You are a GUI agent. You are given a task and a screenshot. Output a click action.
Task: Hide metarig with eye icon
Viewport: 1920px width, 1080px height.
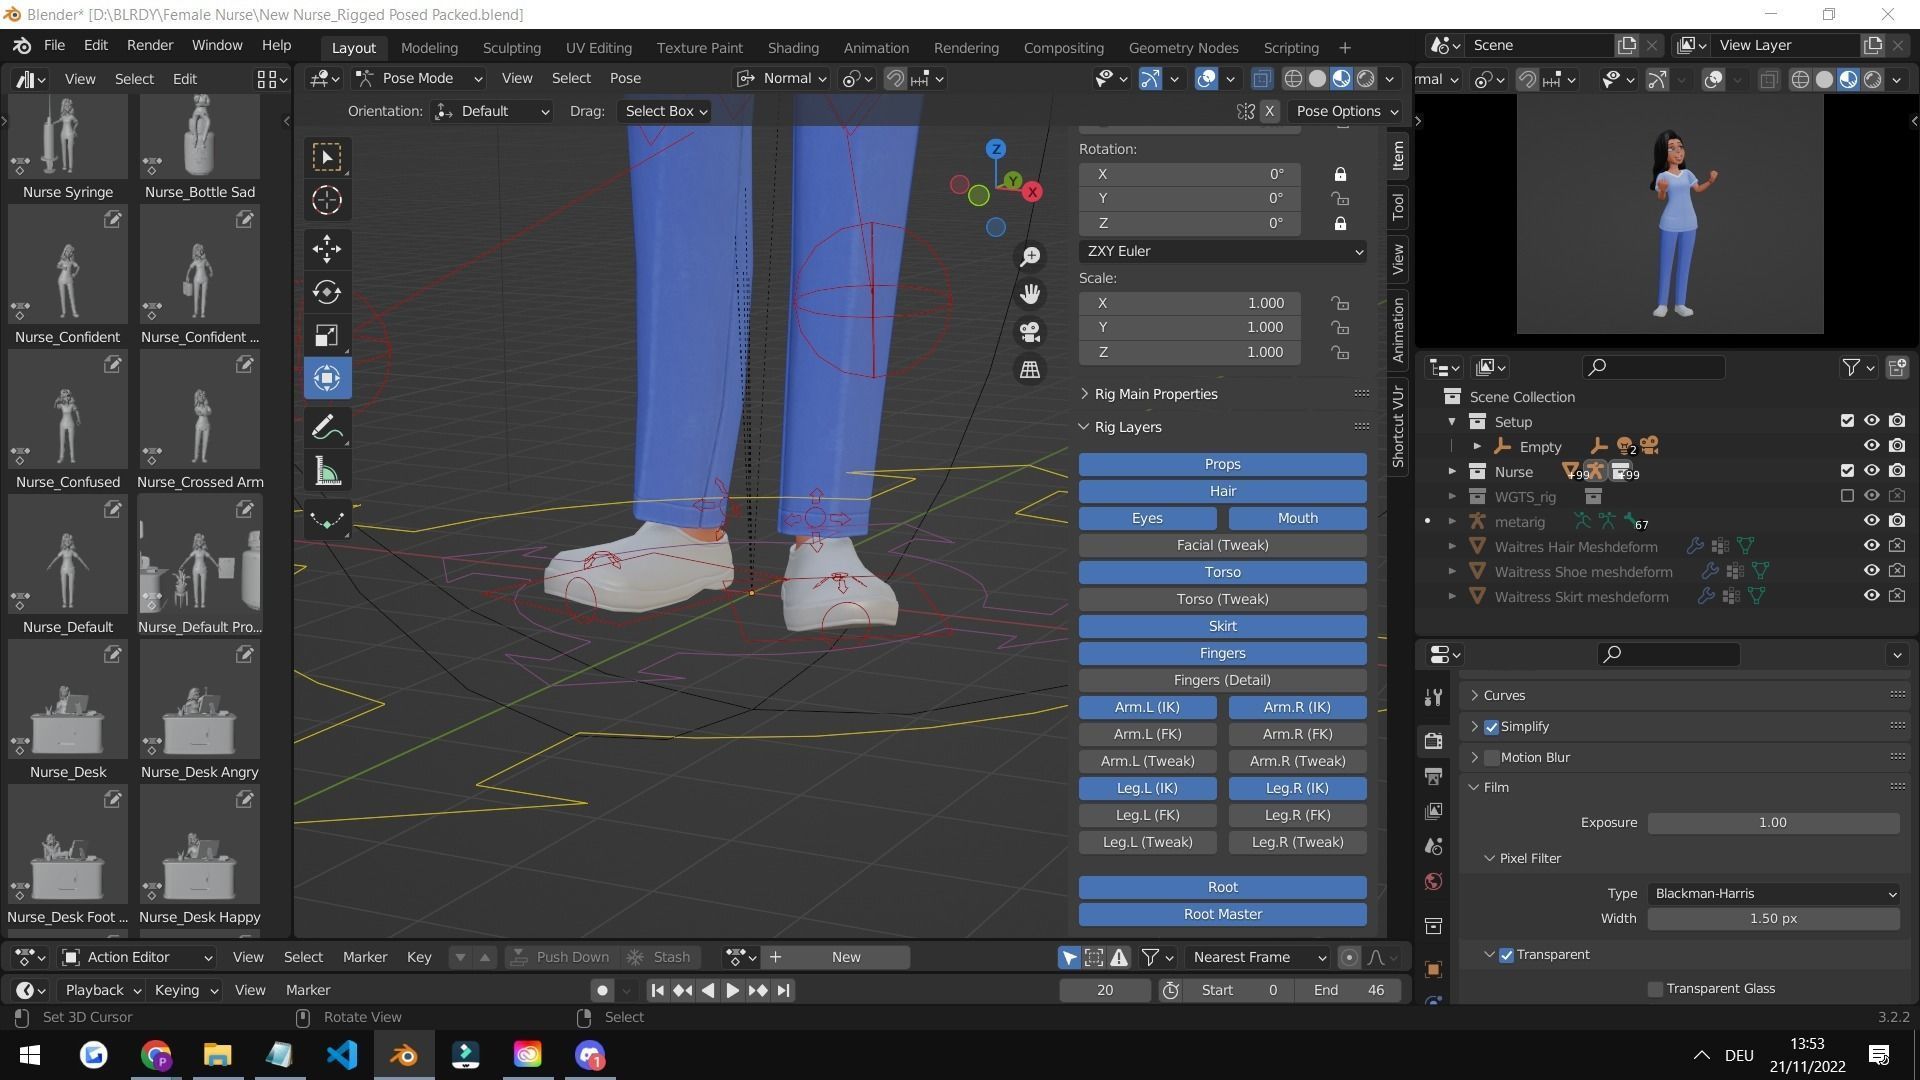coord(1871,521)
